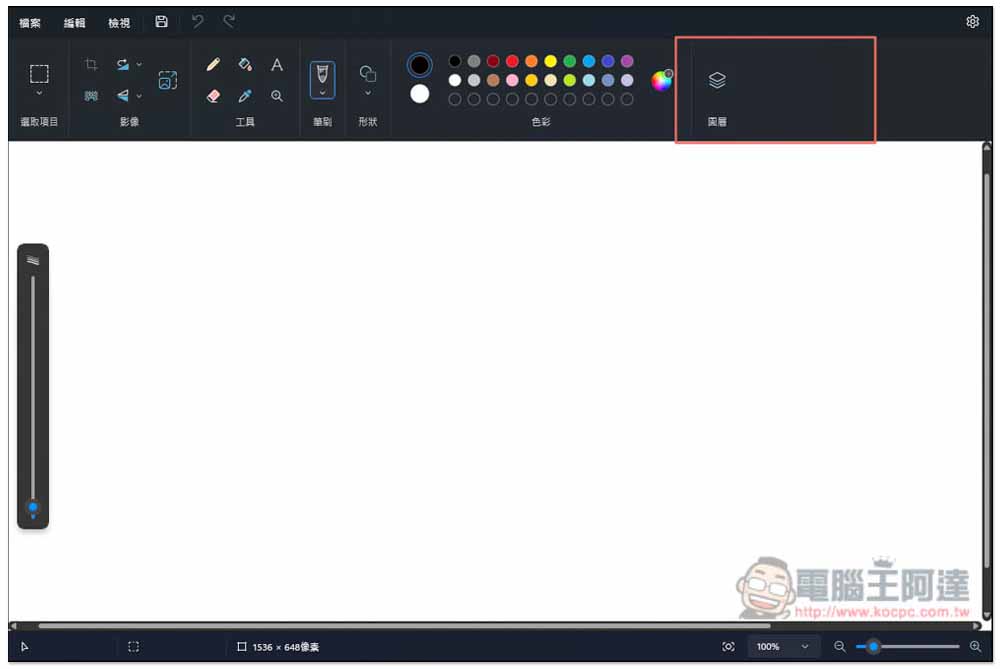Pick the pink color swatch

(512, 80)
